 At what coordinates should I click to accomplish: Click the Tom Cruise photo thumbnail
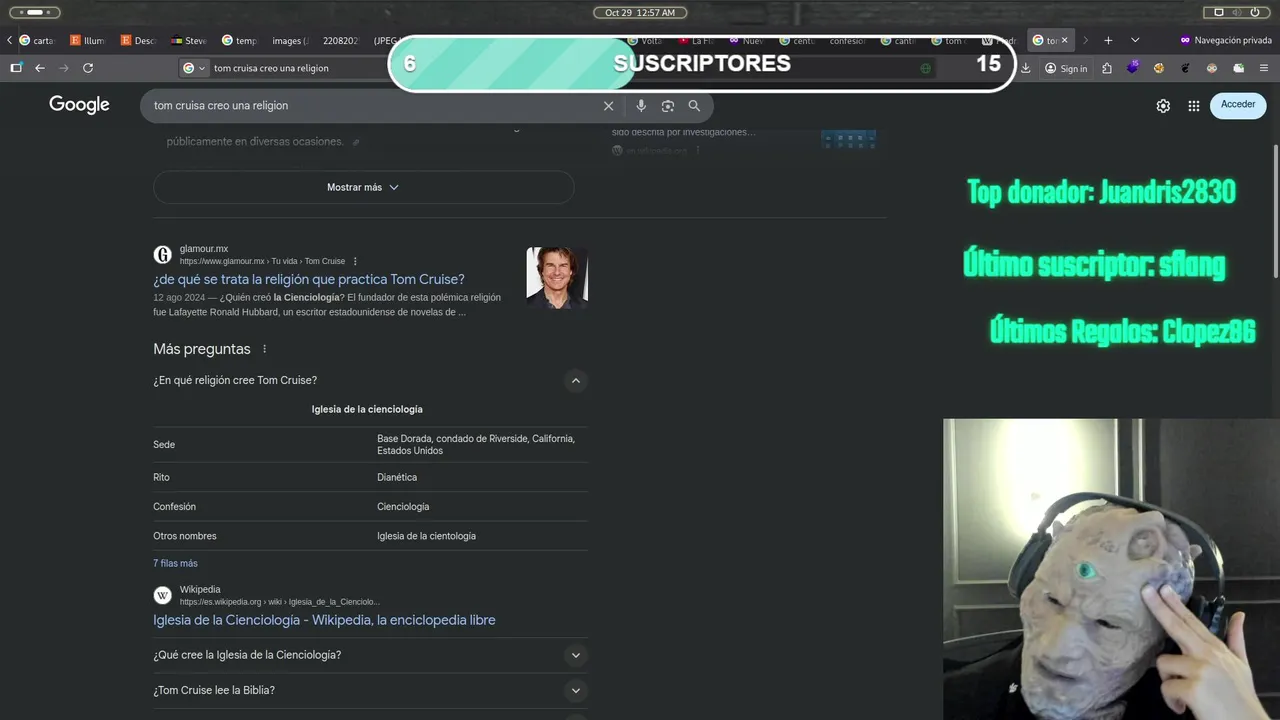pyautogui.click(x=557, y=277)
